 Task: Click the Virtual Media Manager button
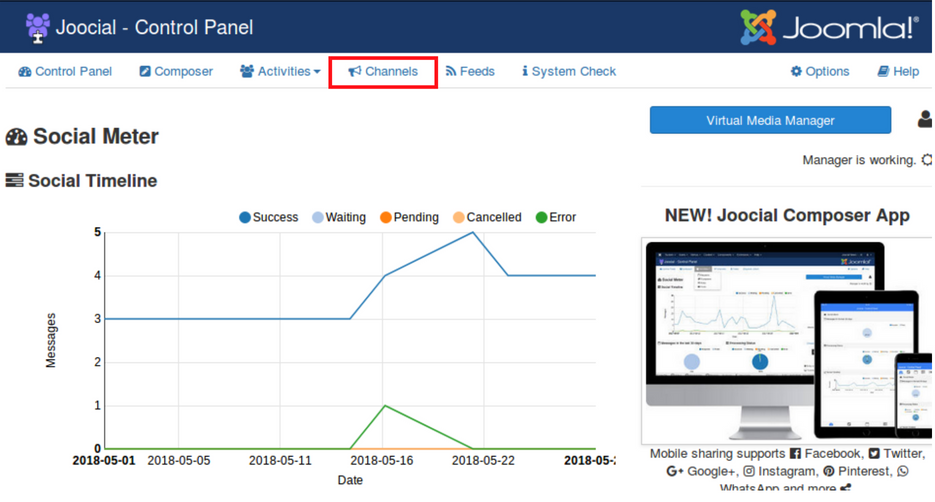coord(770,120)
